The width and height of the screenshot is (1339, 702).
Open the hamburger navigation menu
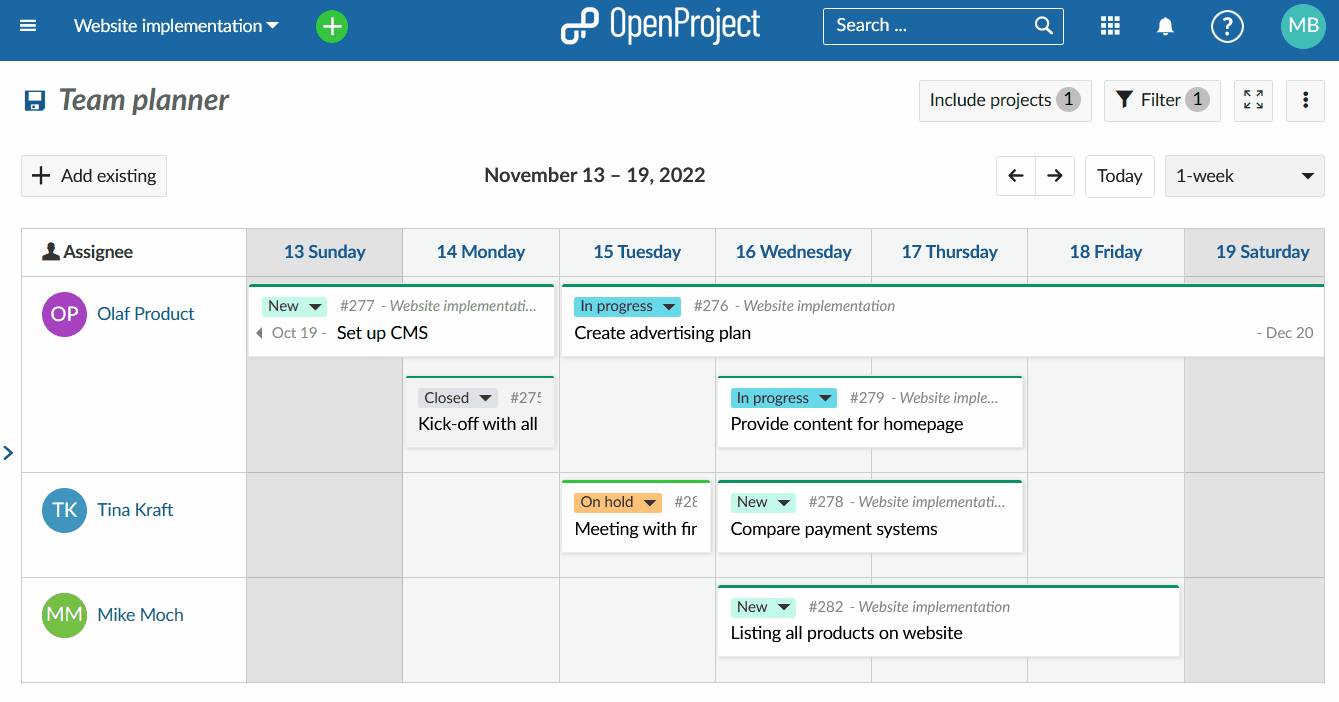click(27, 26)
